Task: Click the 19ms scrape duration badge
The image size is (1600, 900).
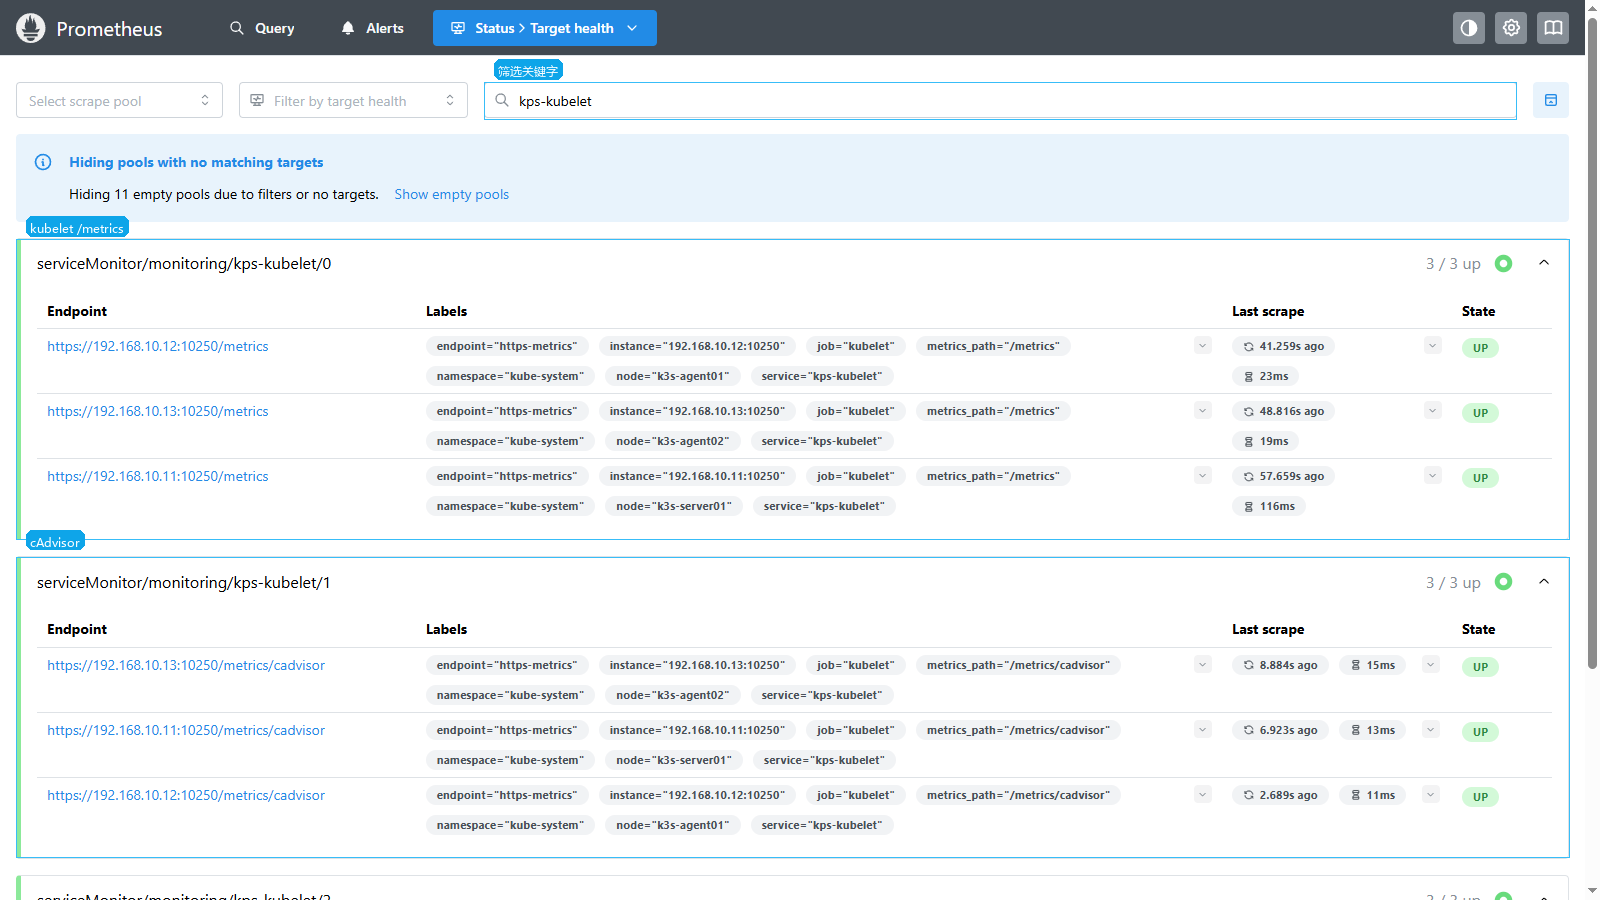Action: point(1266,441)
